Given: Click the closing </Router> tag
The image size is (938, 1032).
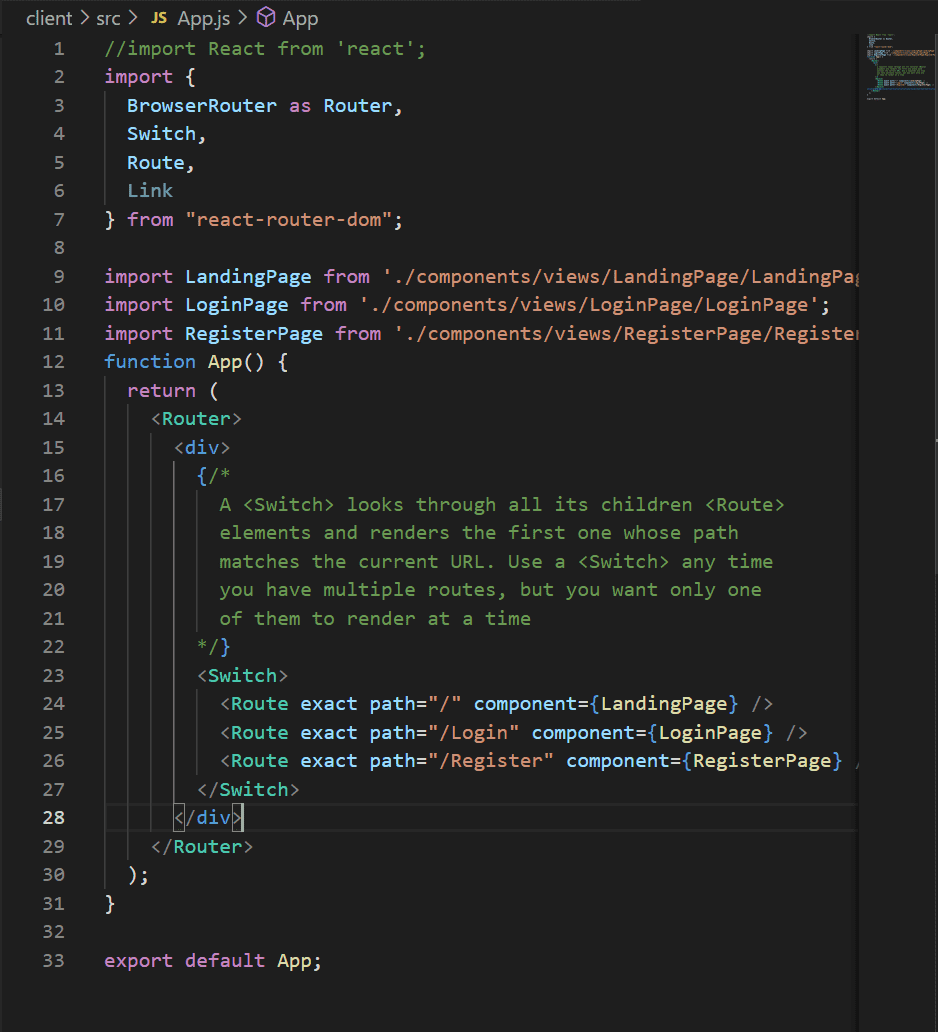Looking at the screenshot, I should click(202, 846).
